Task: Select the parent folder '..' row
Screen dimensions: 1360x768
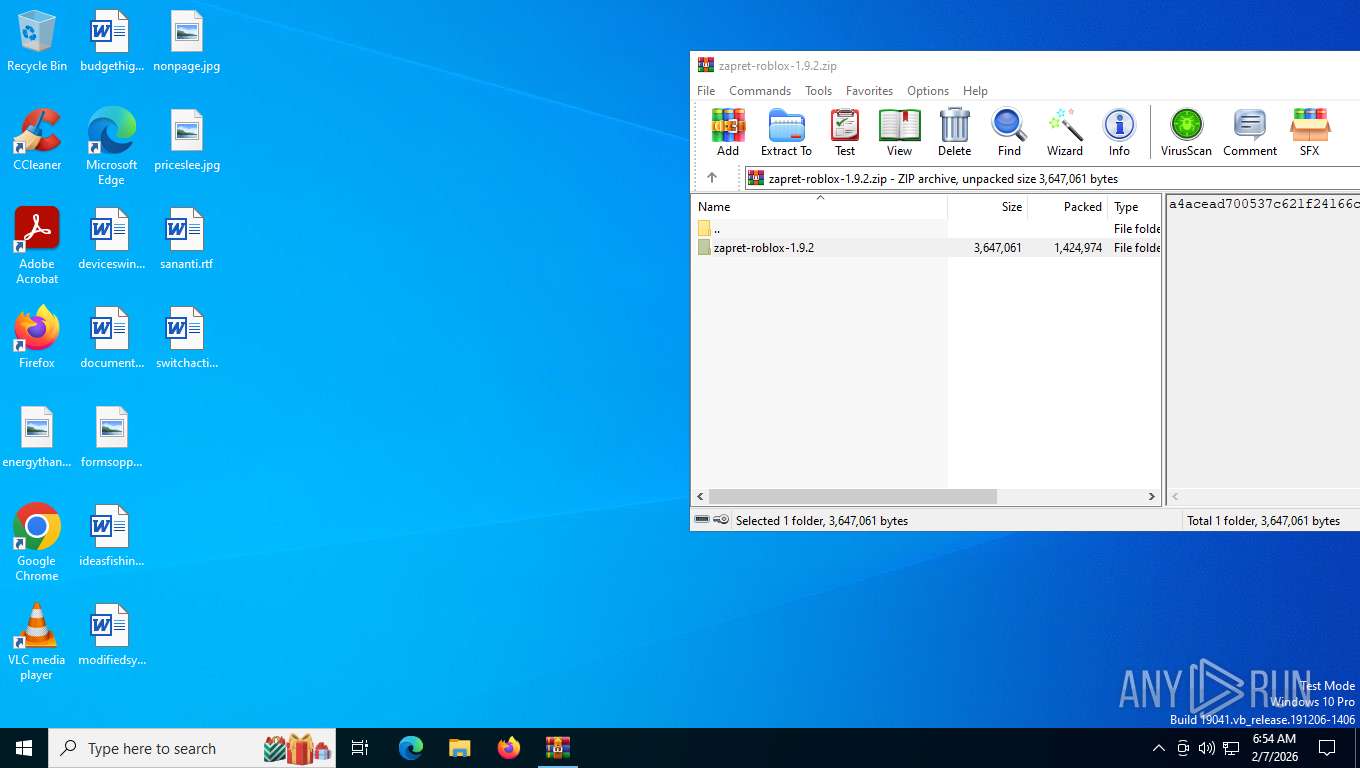Action: (x=927, y=228)
